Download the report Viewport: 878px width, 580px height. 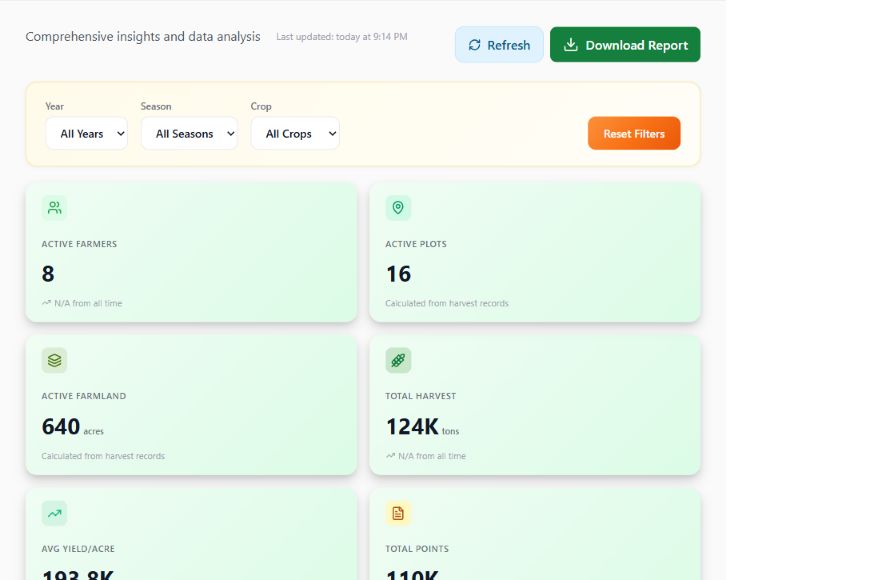(625, 45)
